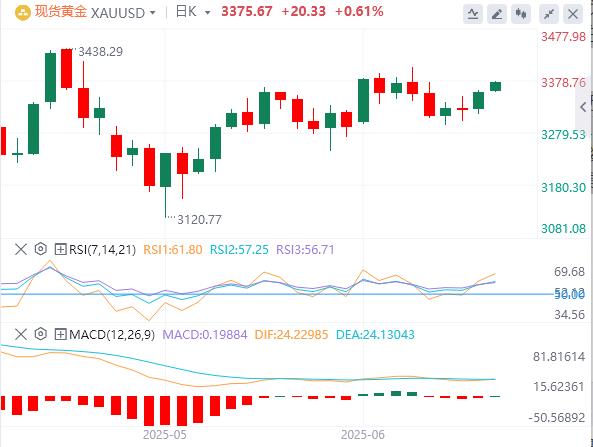Click the 2025-05 date axis marker
The image size is (593, 447).
pos(165,435)
